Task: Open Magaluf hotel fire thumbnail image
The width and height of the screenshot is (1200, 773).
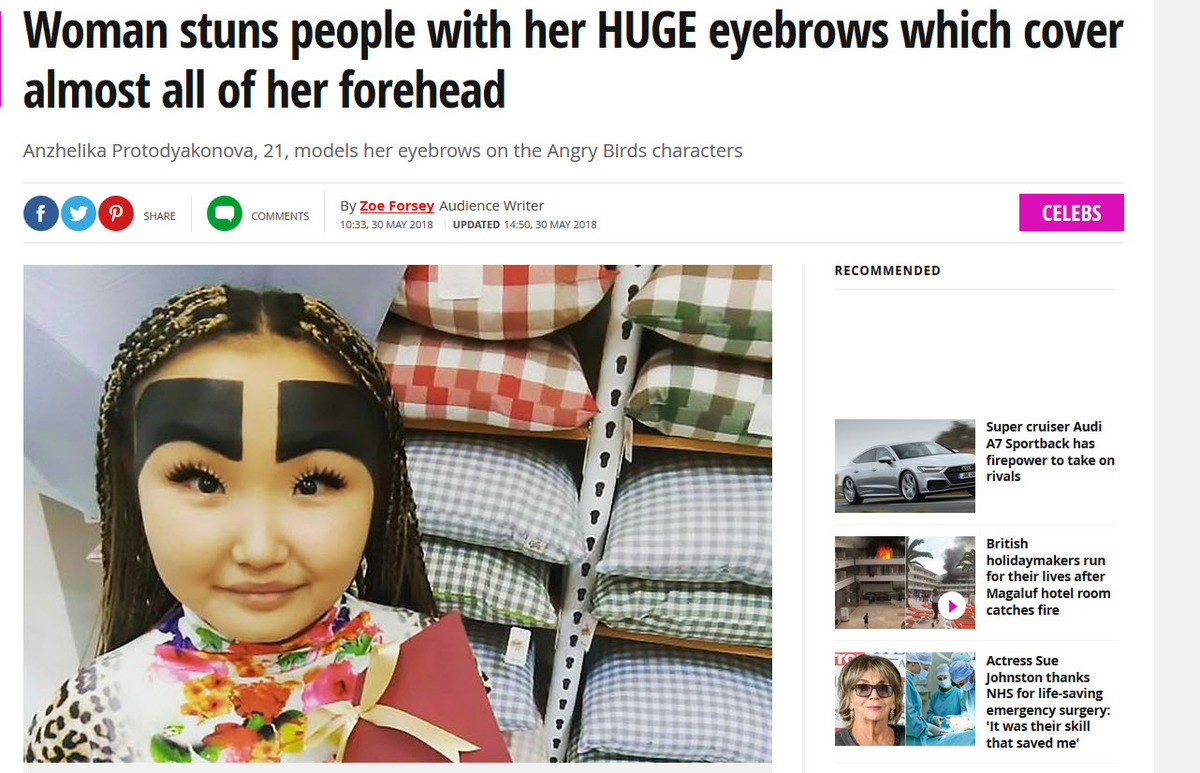Action: (905, 583)
